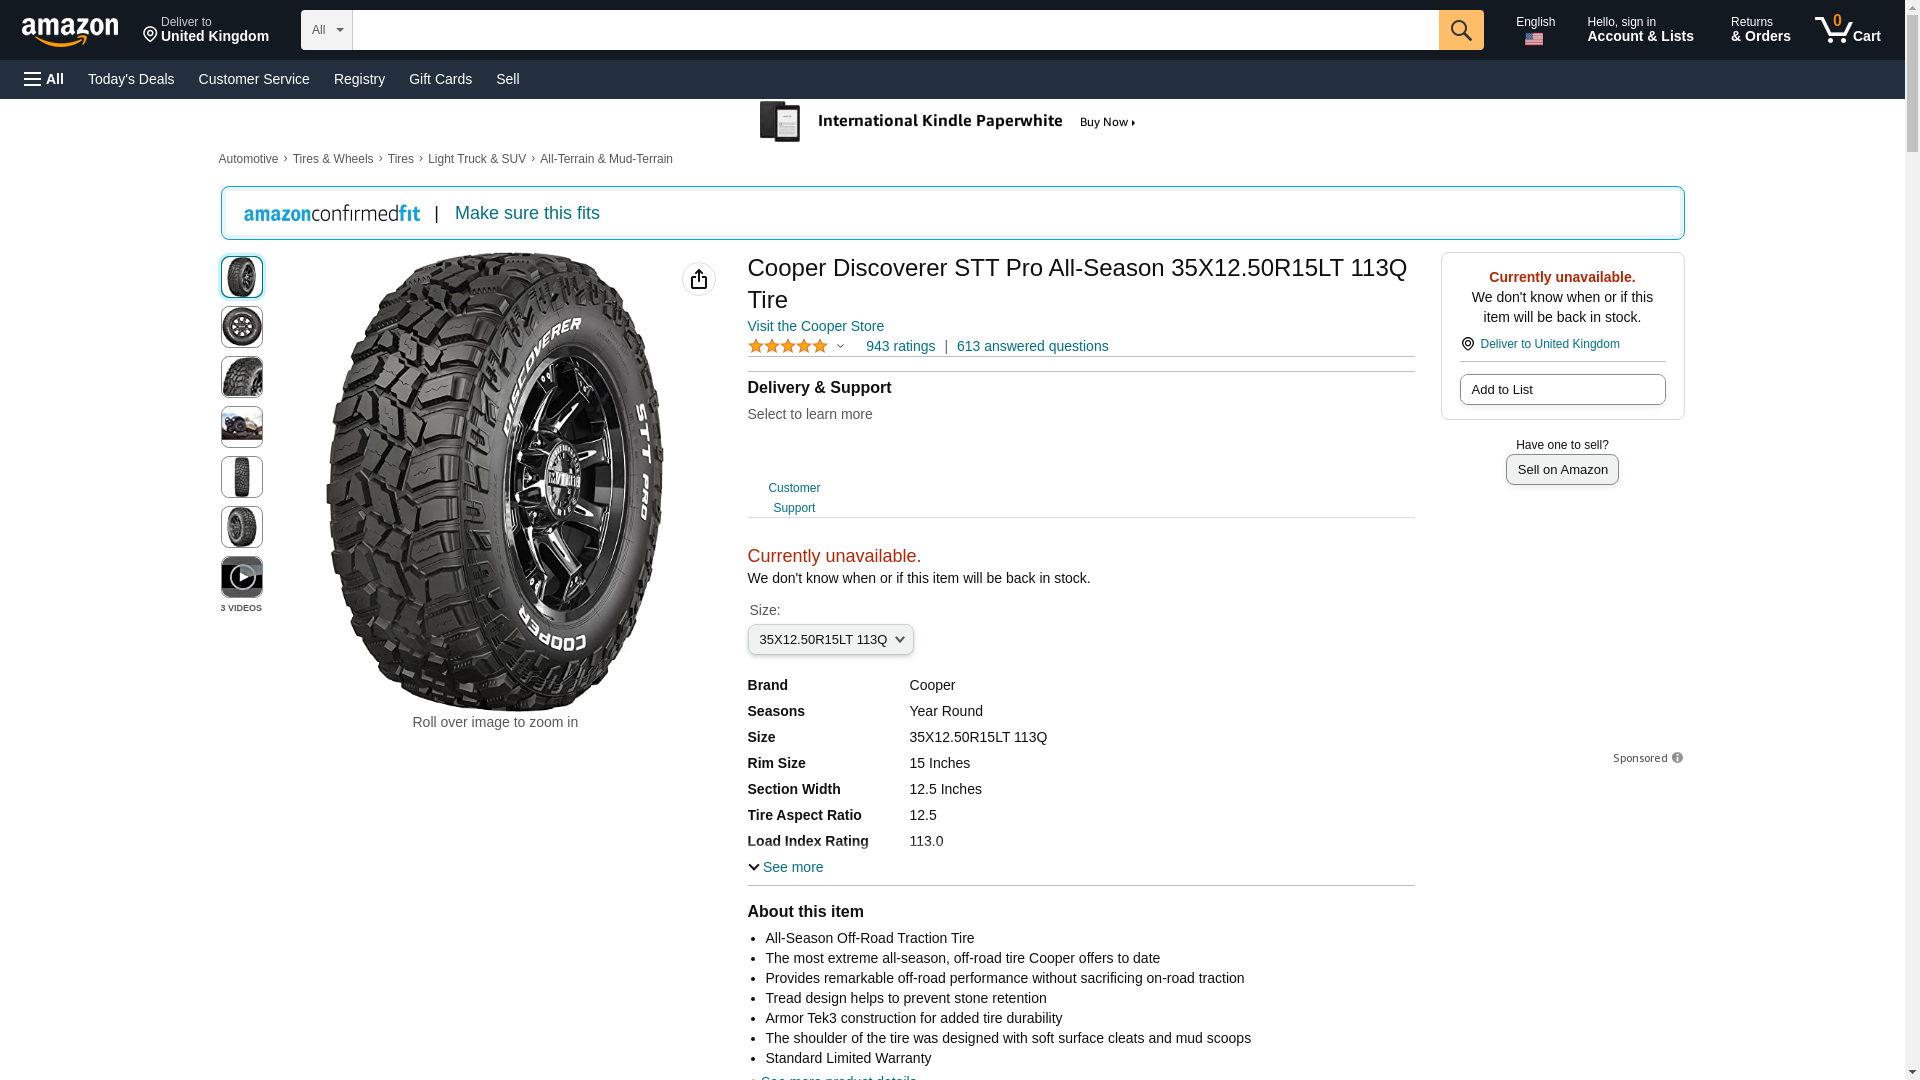
Task: Open the search category All dropdown
Action: coord(326,30)
